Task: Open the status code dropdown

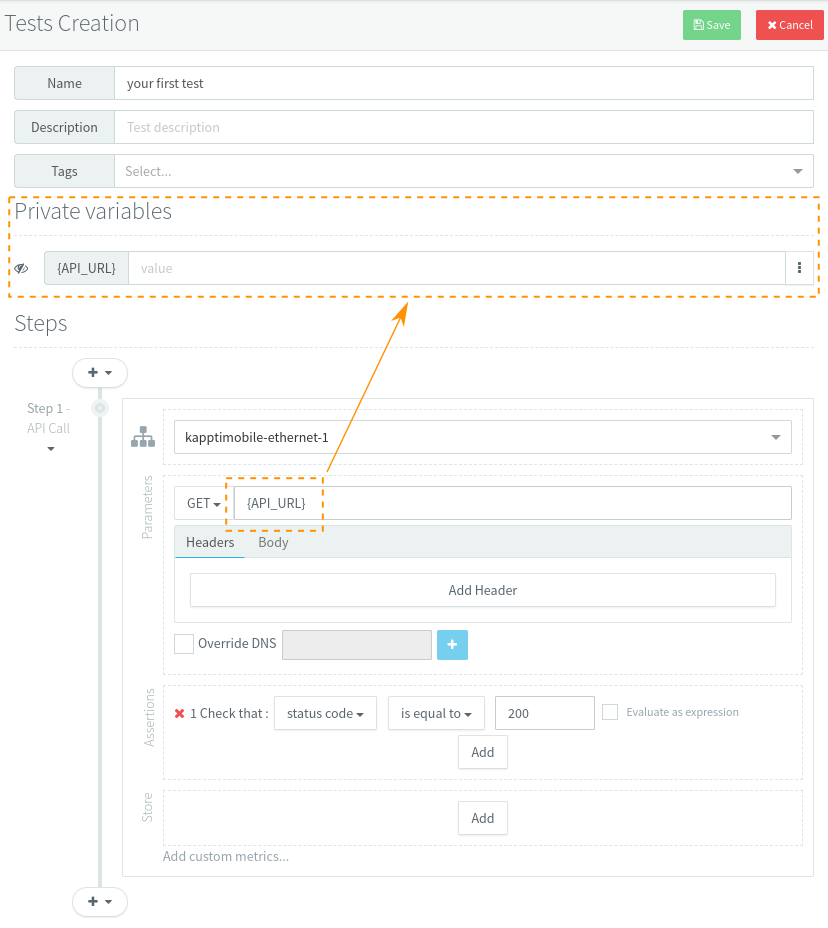Action: 325,713
